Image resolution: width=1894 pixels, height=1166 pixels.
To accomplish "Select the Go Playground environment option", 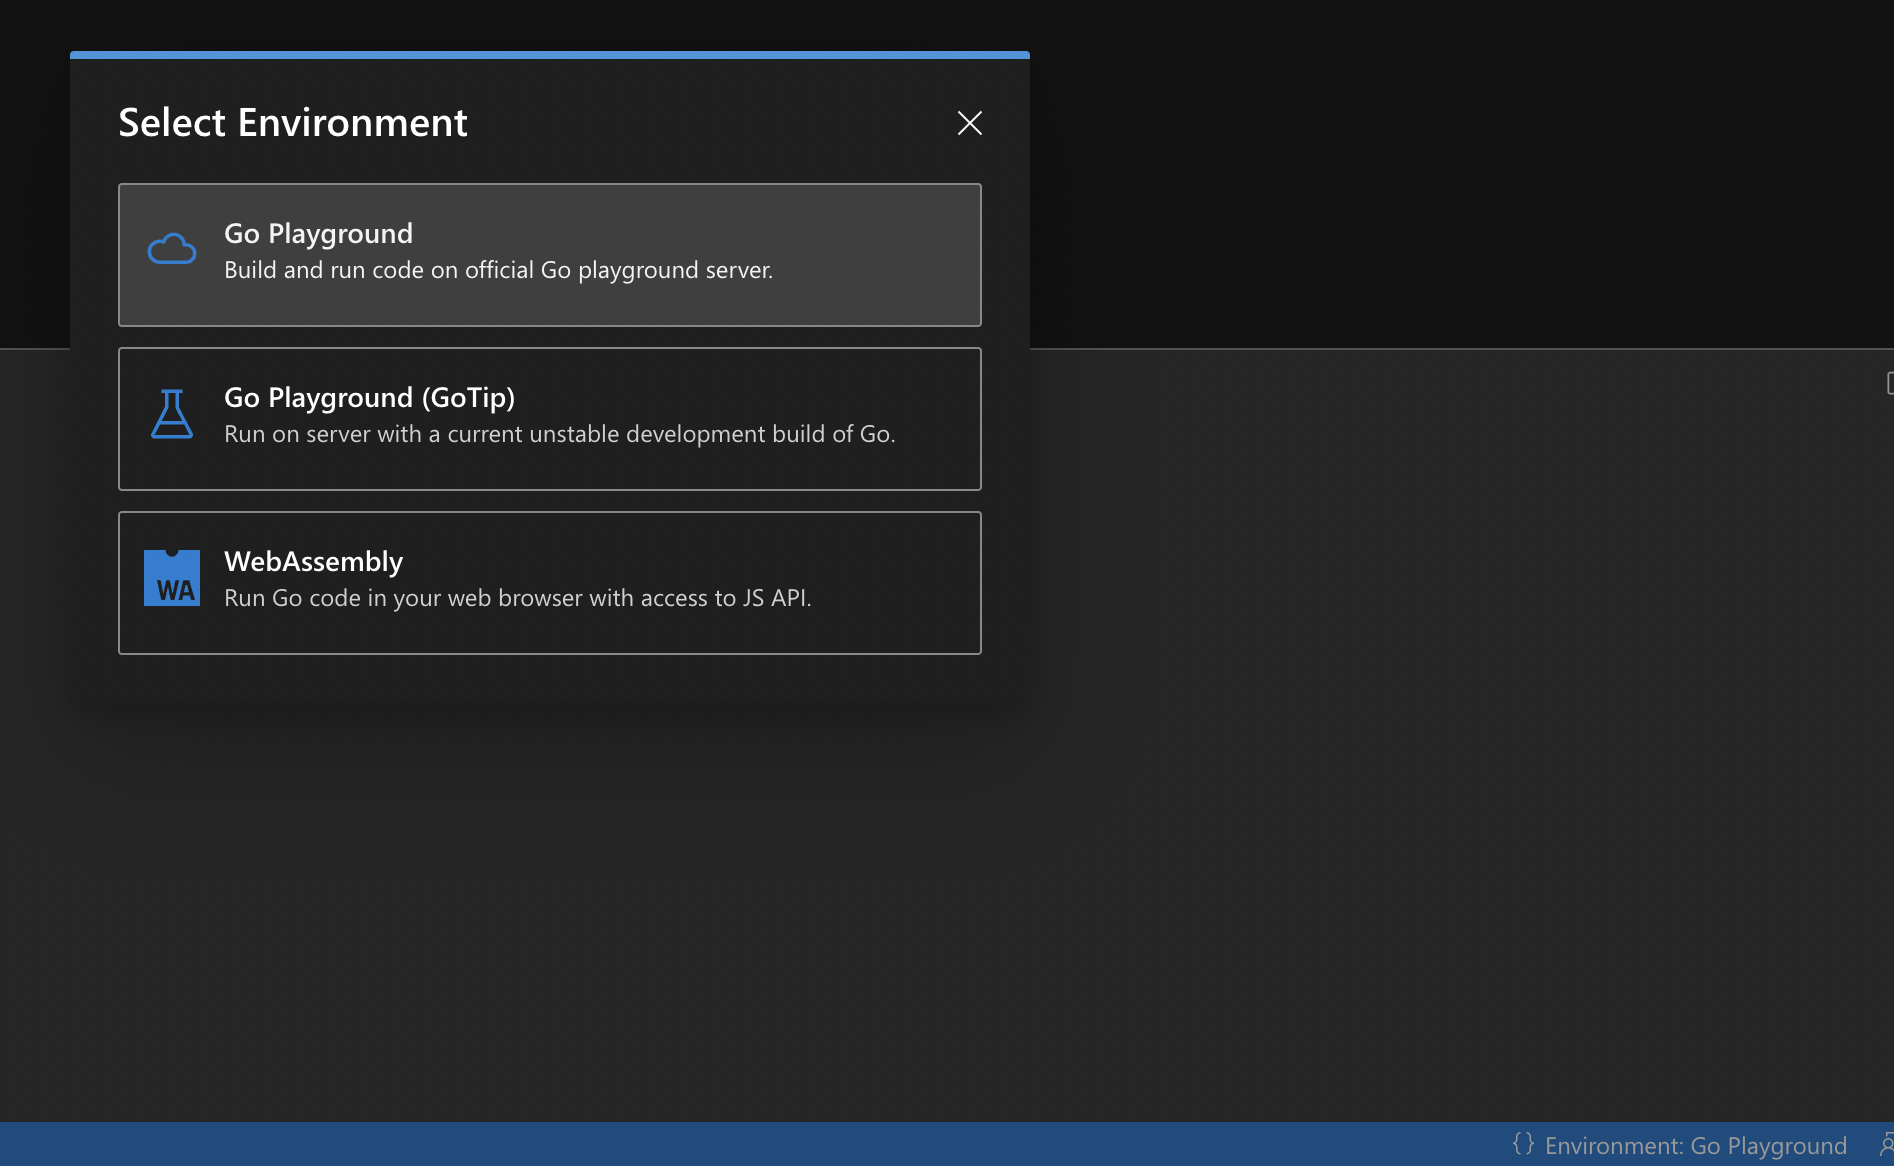I will click(x=549, y=255).
